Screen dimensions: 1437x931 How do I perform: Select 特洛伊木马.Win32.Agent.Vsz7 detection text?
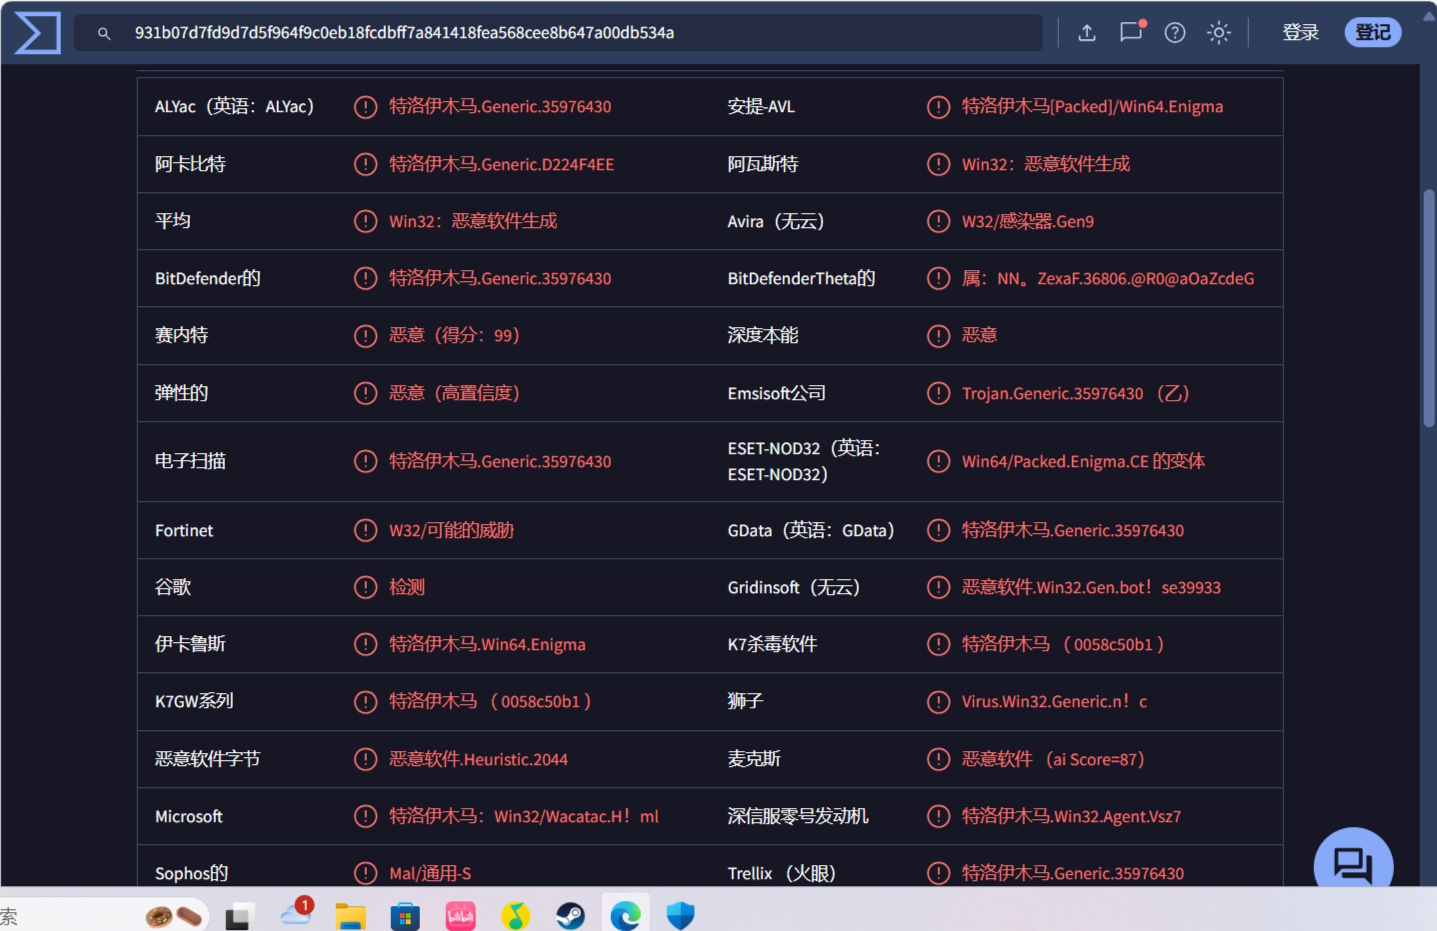tap(1071, 816)
